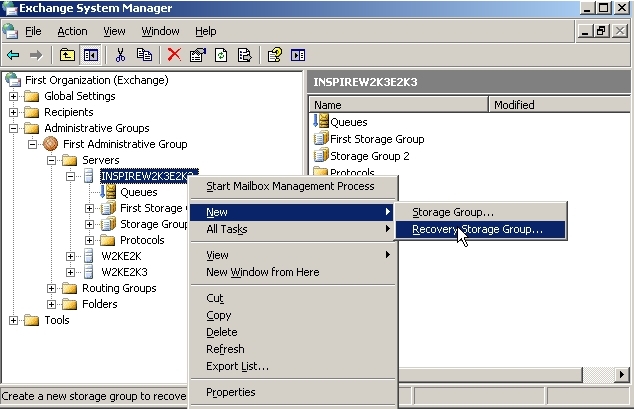This screenshot has width=634, height=409.
Task: Select the Folders tree item
Action: pyautogui.click(x=99, y=304)
